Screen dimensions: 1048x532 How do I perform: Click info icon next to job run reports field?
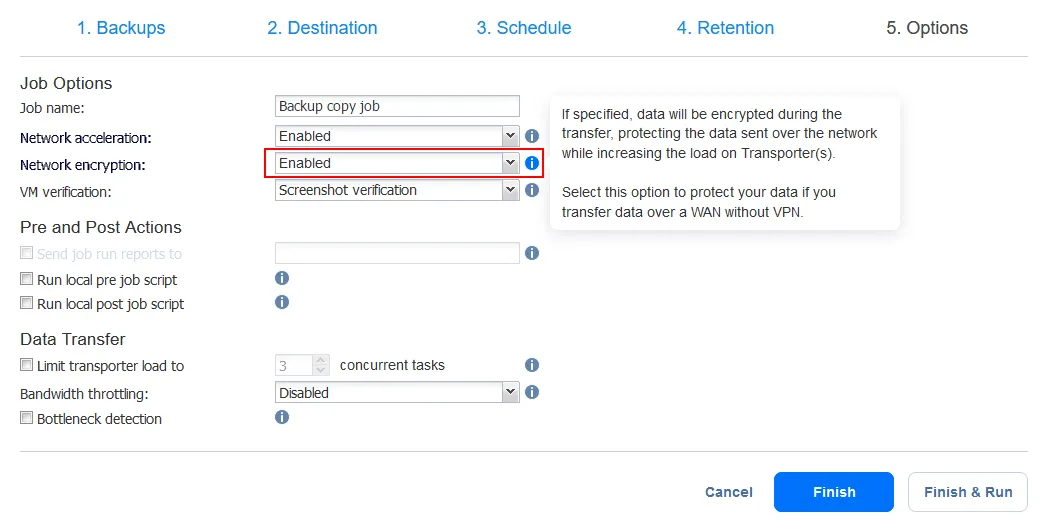pos(532,254)
